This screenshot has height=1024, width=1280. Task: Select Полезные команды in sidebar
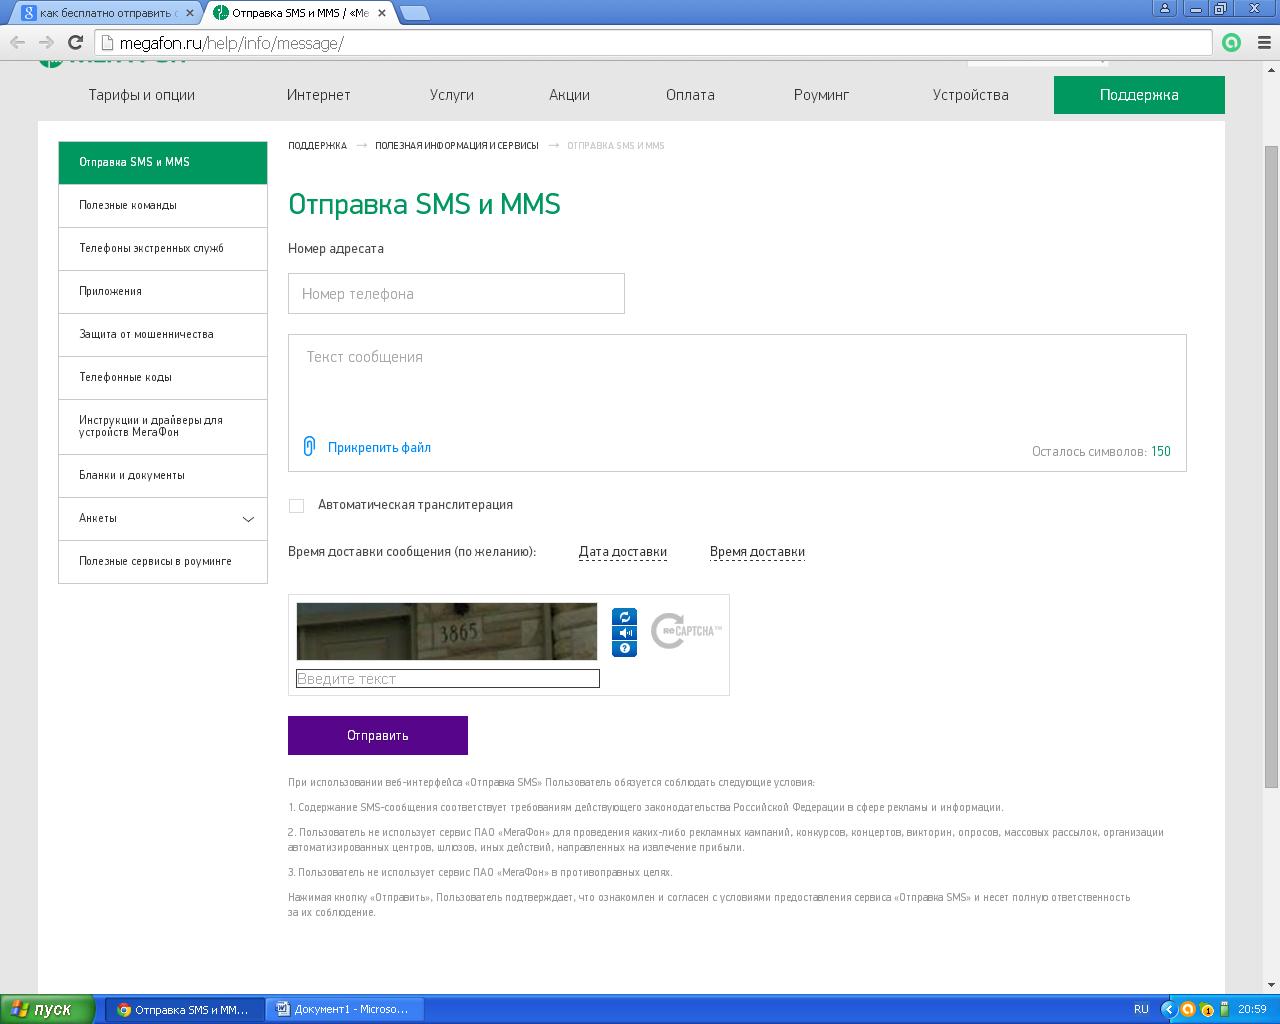128,205
